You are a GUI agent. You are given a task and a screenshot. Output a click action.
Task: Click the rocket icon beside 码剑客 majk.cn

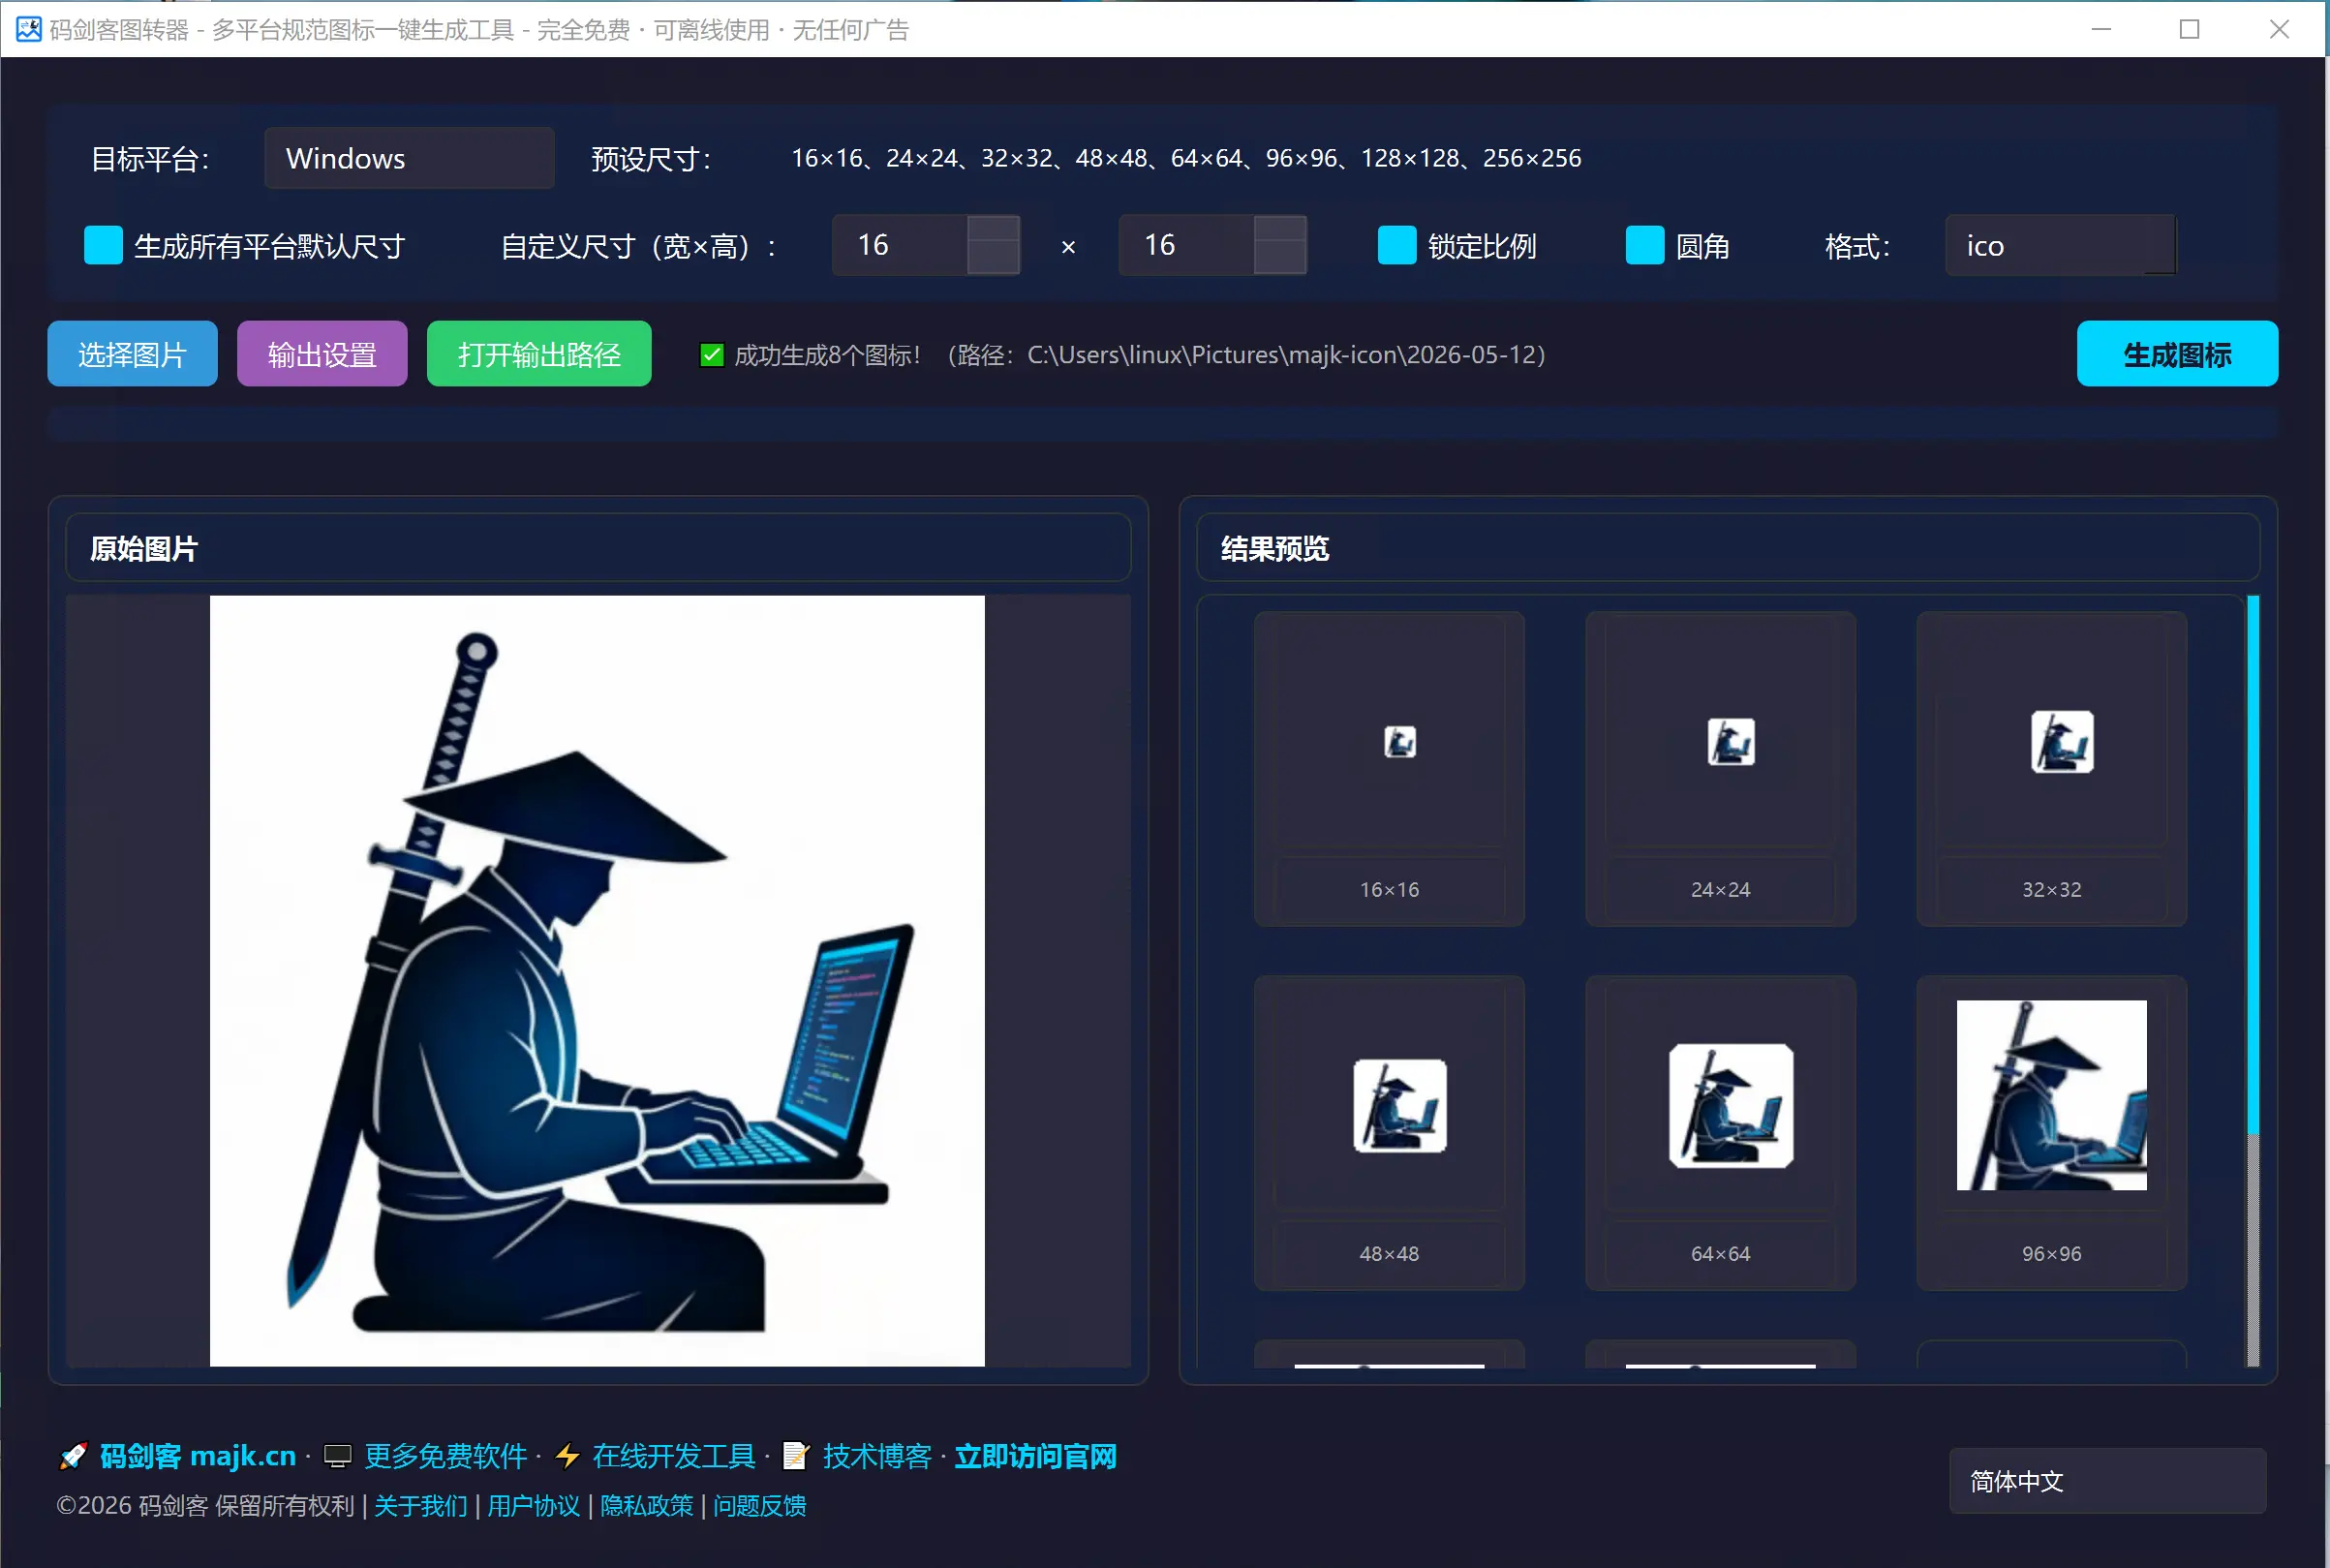[x=73, y=1456]
